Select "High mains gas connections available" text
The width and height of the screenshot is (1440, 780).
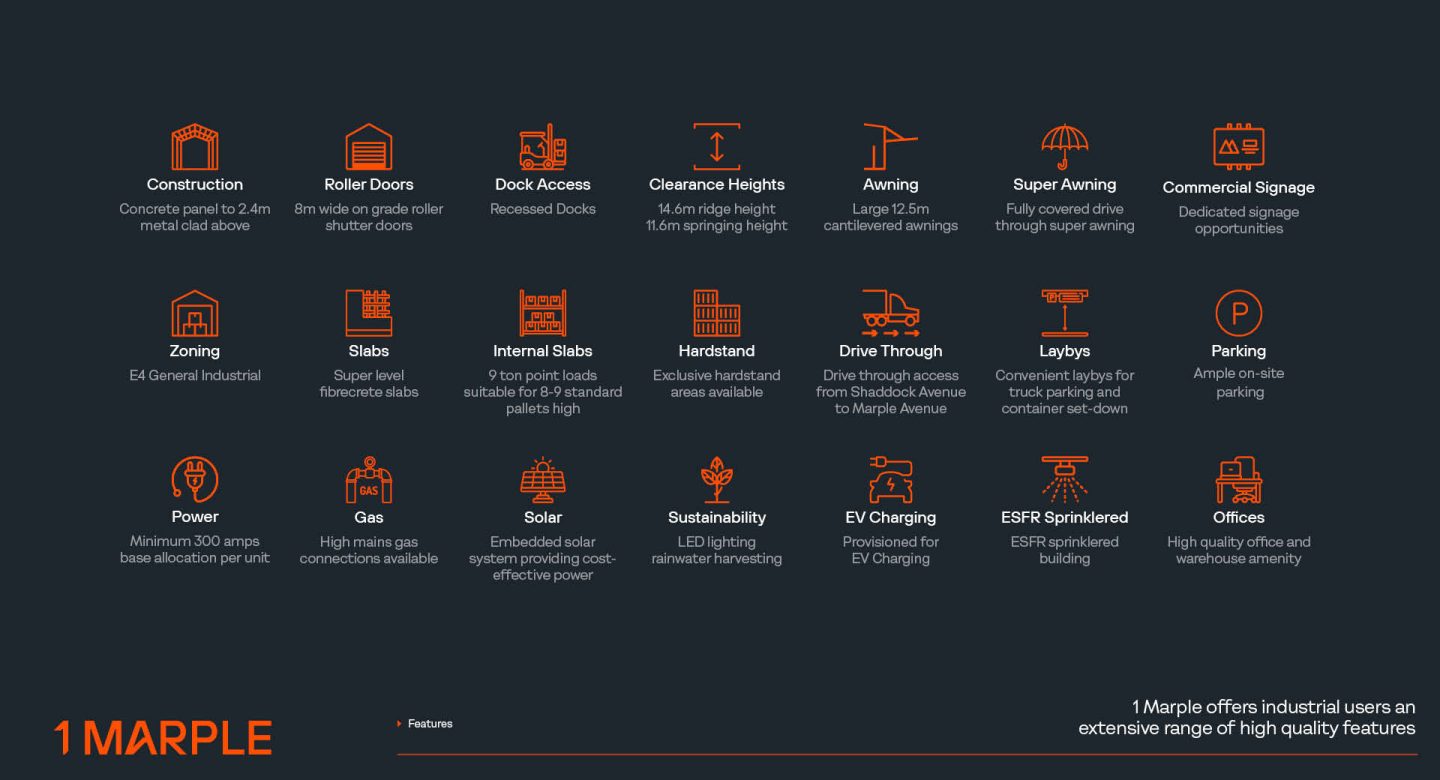(369, 550)
